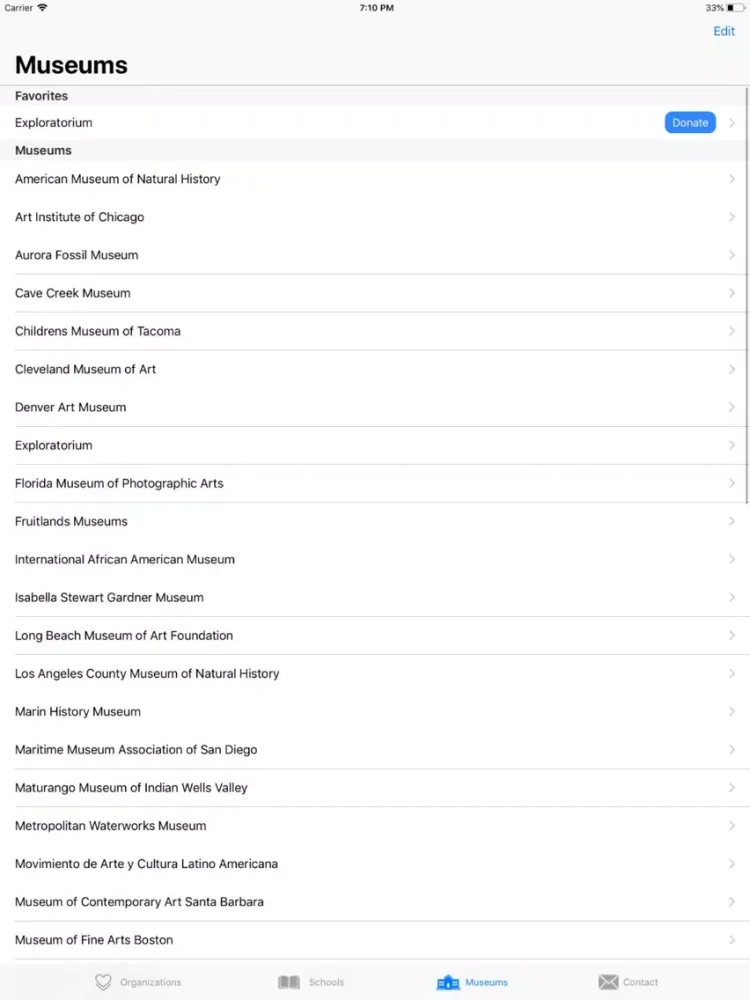The width and height of the screenshot is (750, 1000).
Task: Select the Museums building icon
Action: point(448,982)
